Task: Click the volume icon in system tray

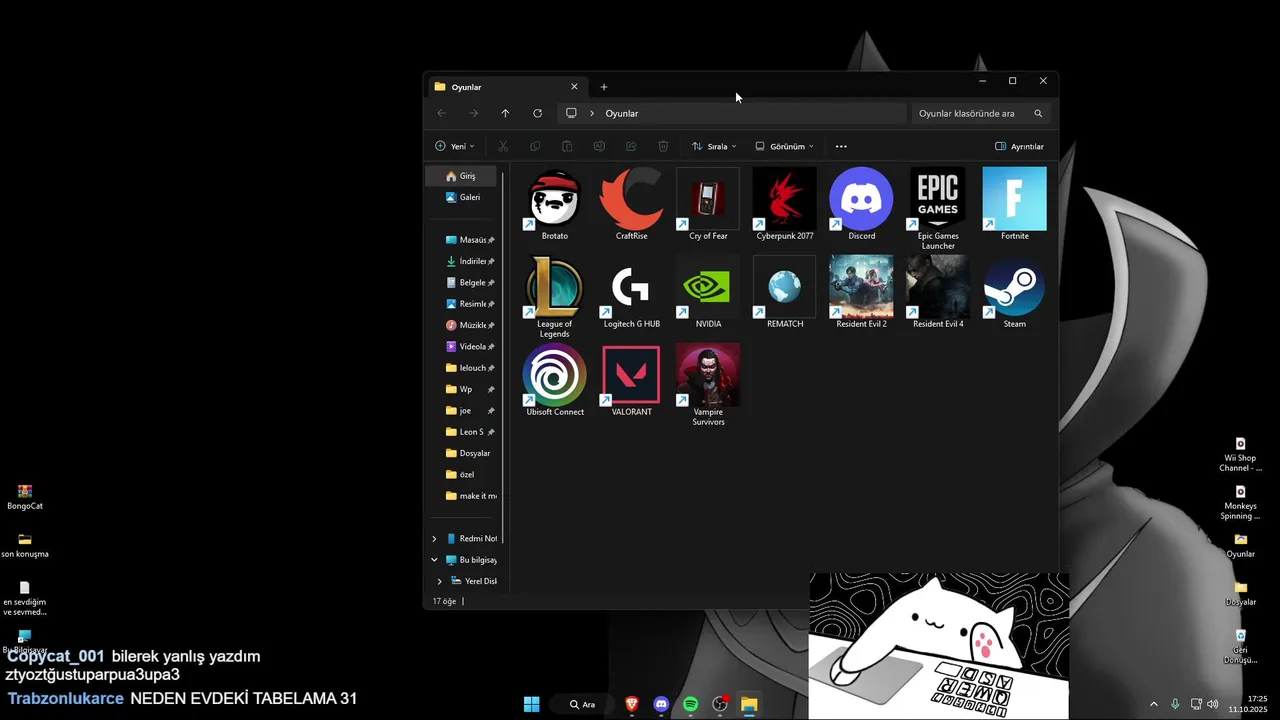Action: pyautogui.click(x=1212, y=704)
